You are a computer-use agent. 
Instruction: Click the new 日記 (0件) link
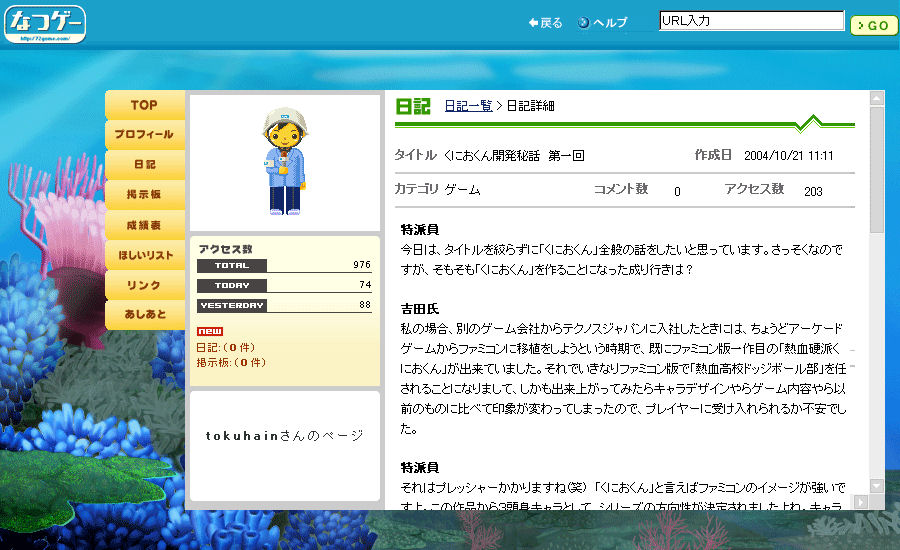coord(217,347)
